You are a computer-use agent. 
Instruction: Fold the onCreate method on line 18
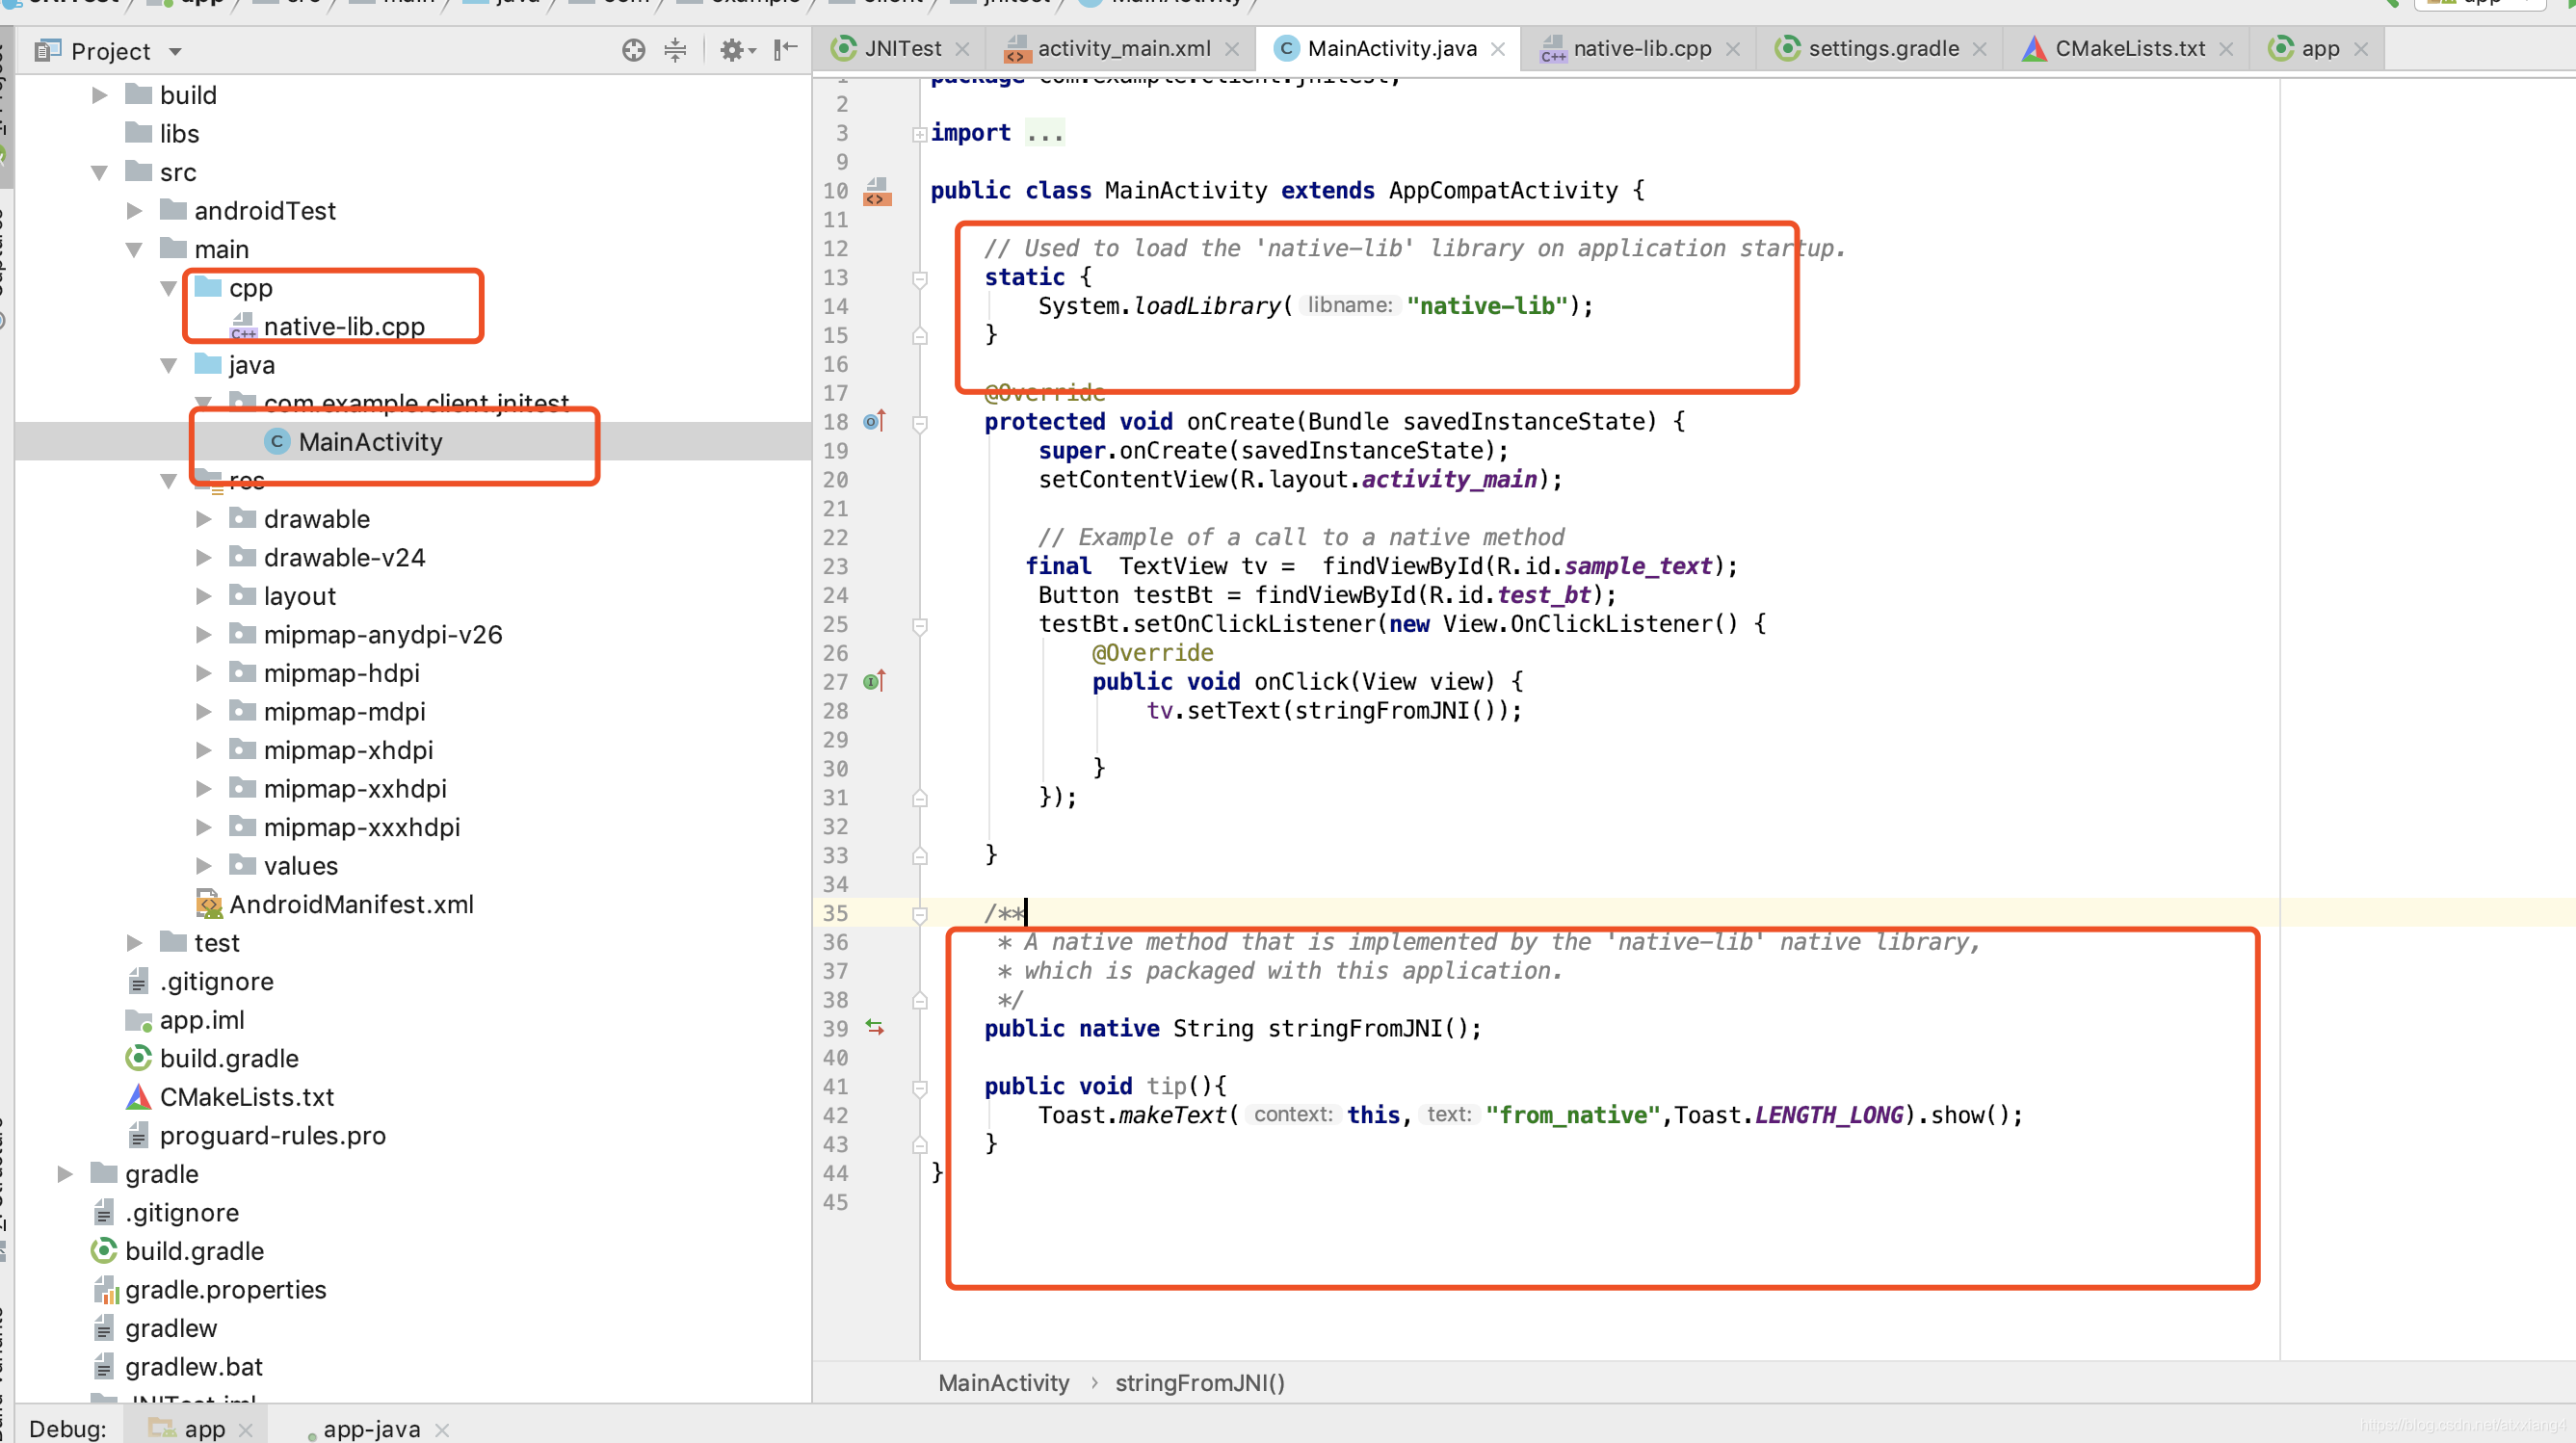(x=919, y=424)
